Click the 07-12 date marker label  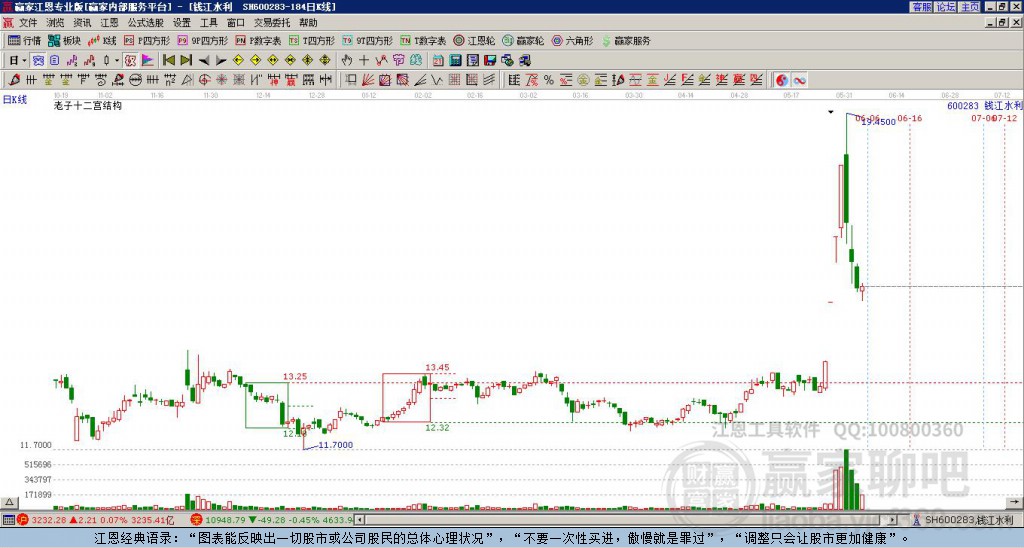tap(1006, 118)
